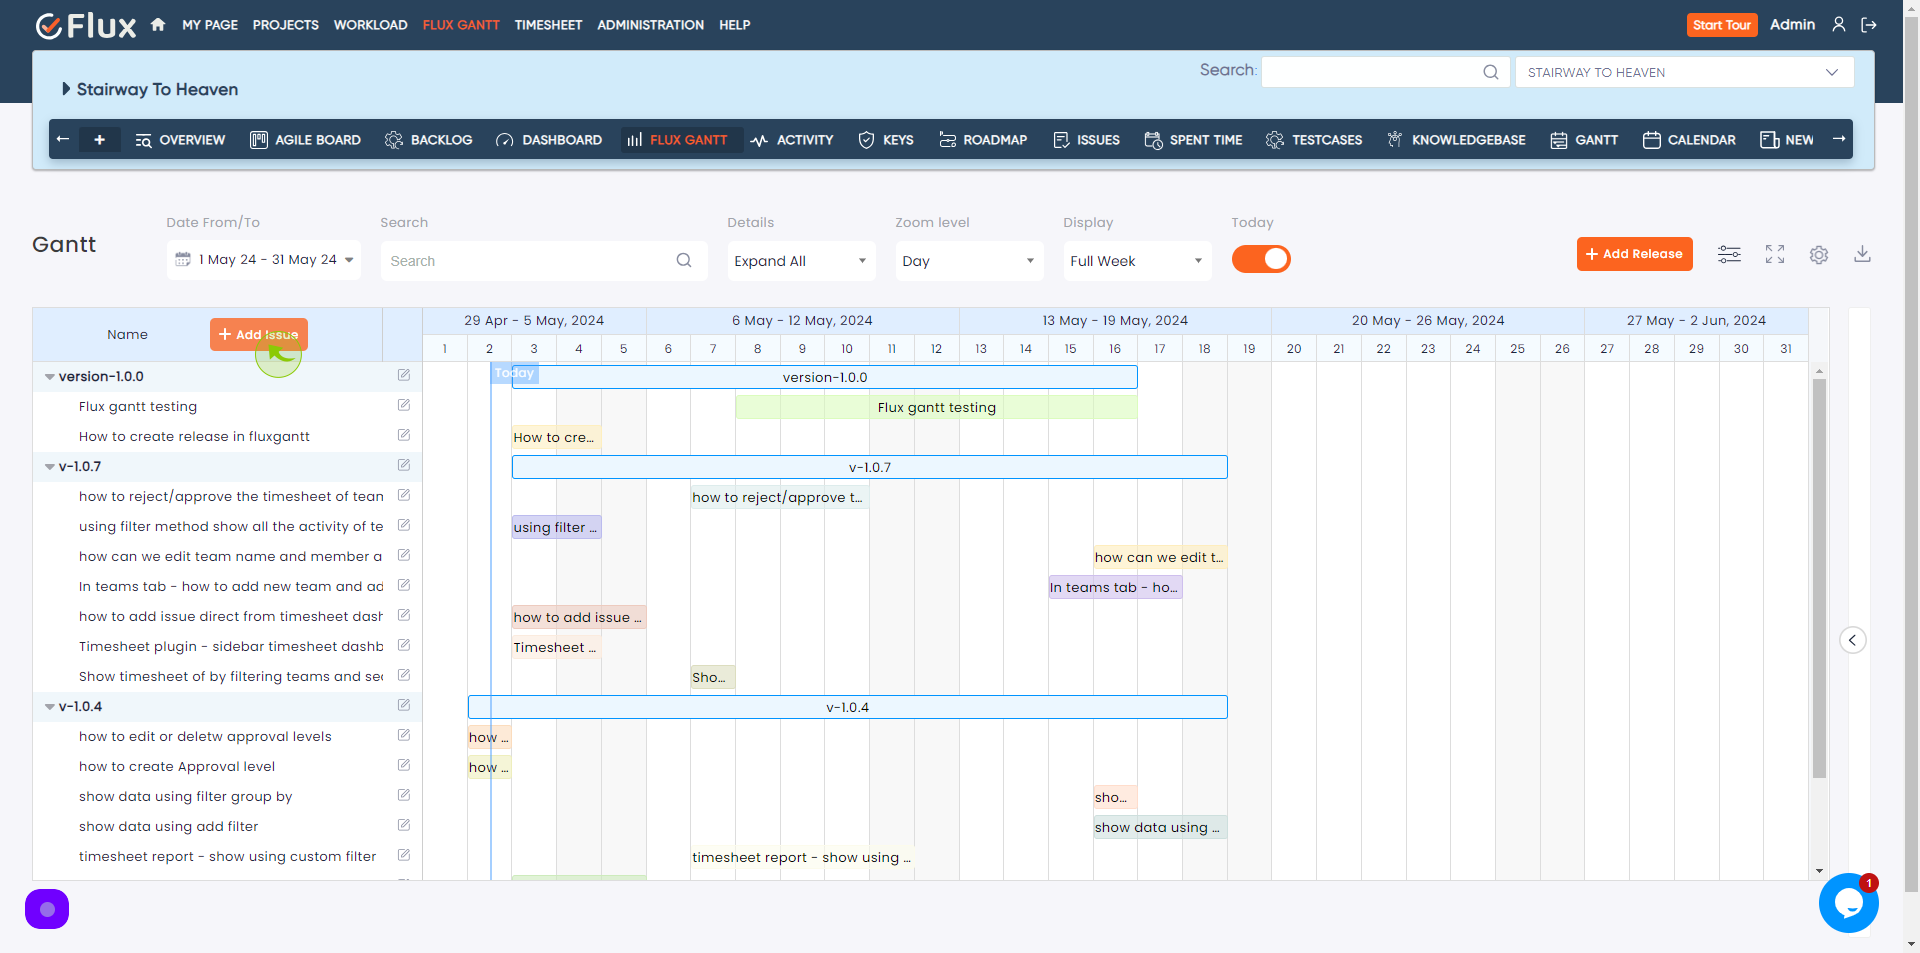Open MY PAGE in top menu
This screenshot has width=1920, height=953.
click(x=210, y=25)
